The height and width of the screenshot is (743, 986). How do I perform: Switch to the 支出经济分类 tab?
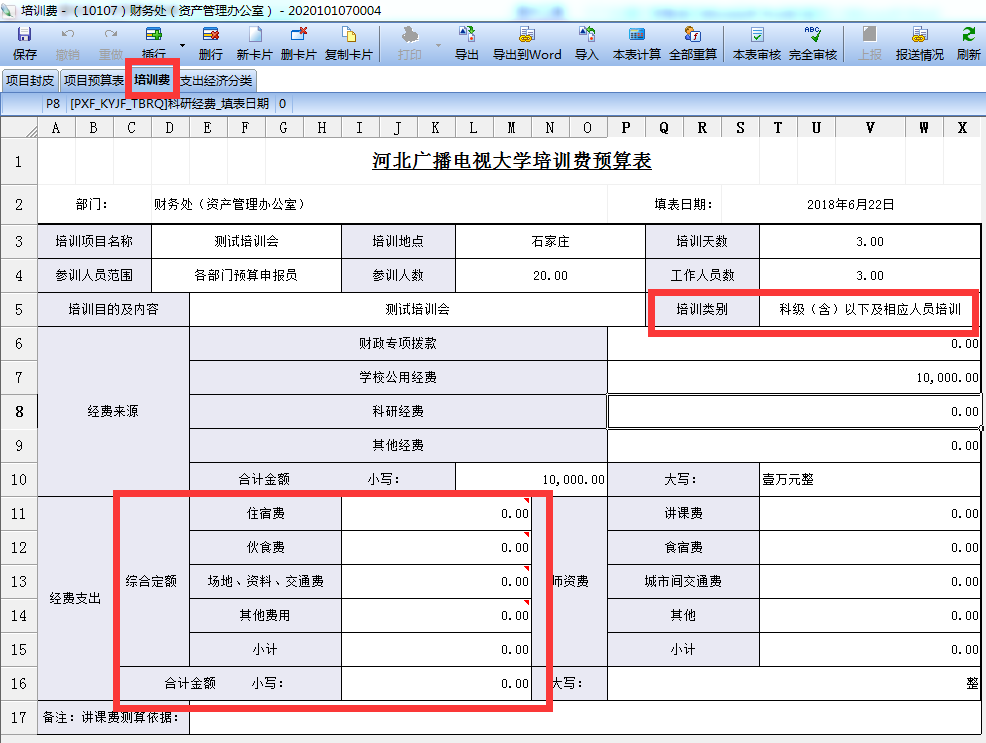216,80
